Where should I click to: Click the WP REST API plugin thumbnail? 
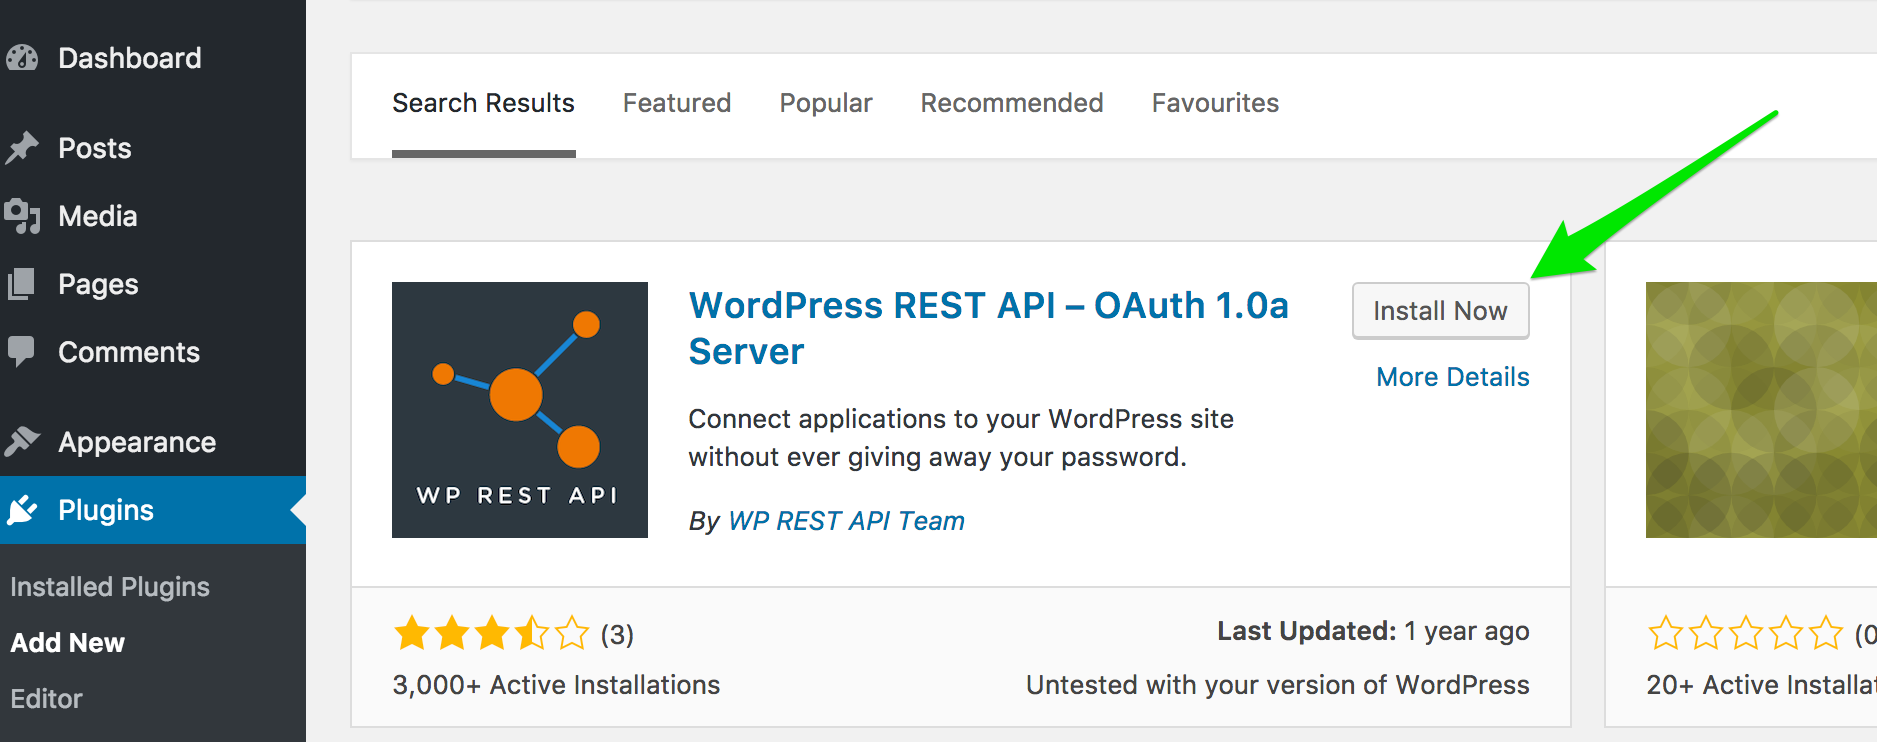click(520, 410)
